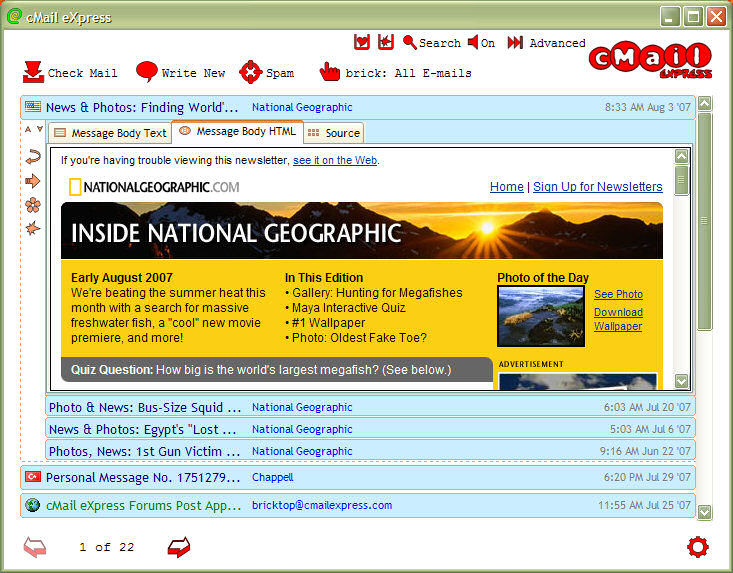Click sender Chappell
This screenshot has width=733, height=573.
pyautogui.click(x=273, y=477)
